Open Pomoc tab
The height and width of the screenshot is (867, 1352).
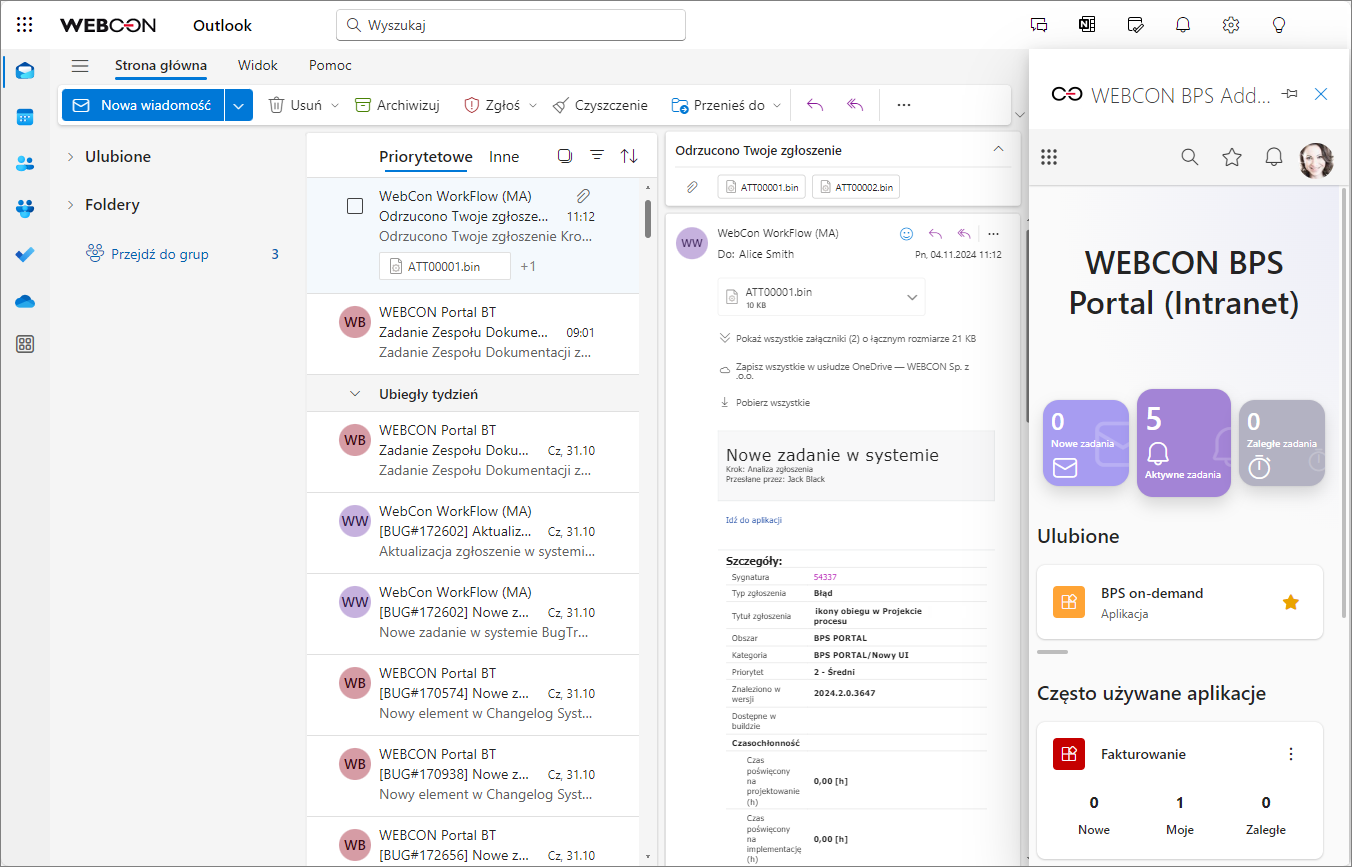[x=330, y=66]
